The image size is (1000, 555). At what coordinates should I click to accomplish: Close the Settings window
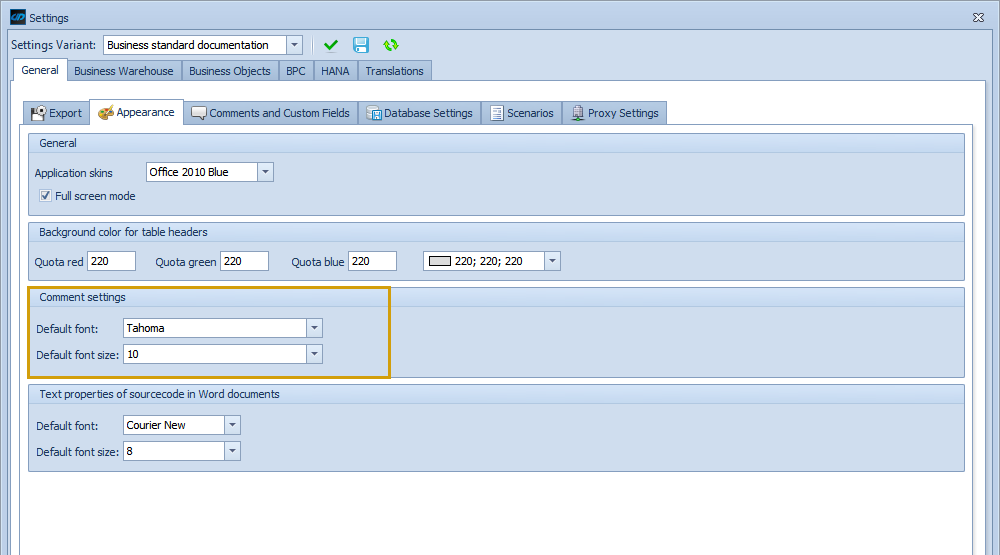[978, 17]
